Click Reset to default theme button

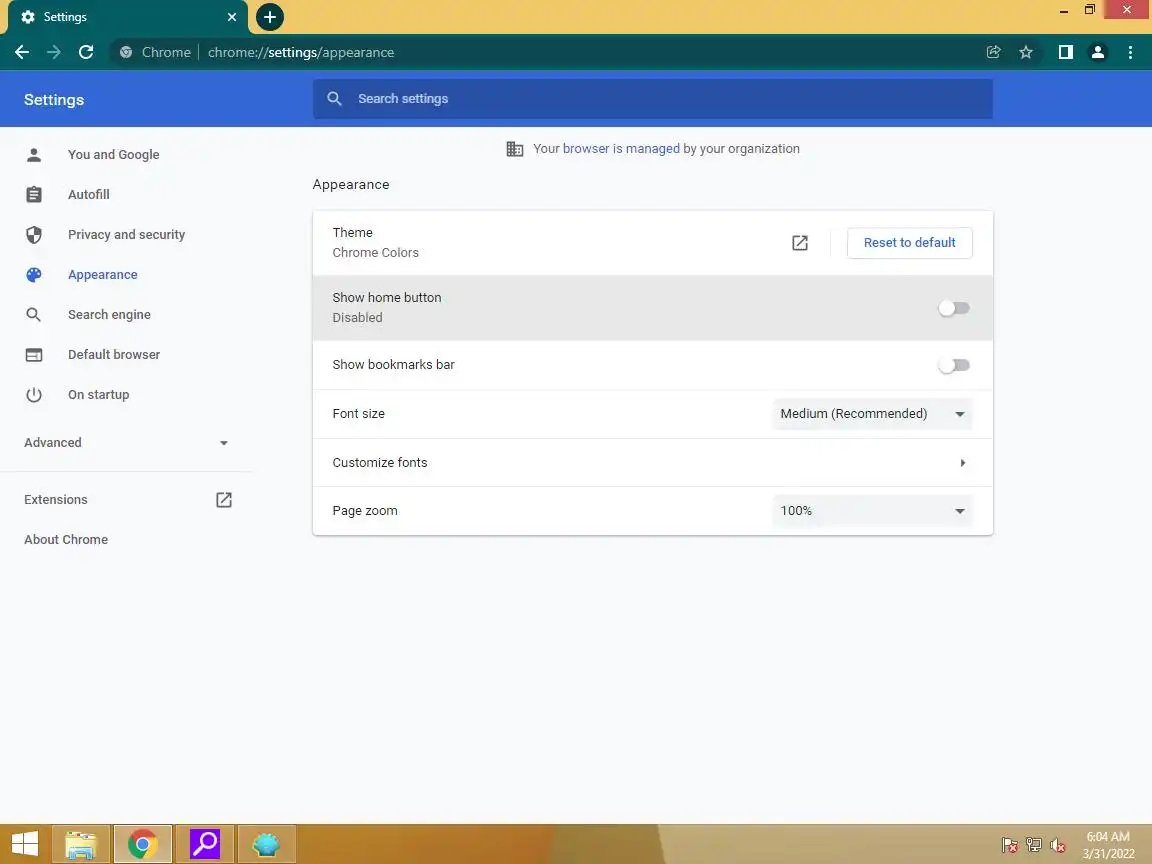tap(910, 242)
